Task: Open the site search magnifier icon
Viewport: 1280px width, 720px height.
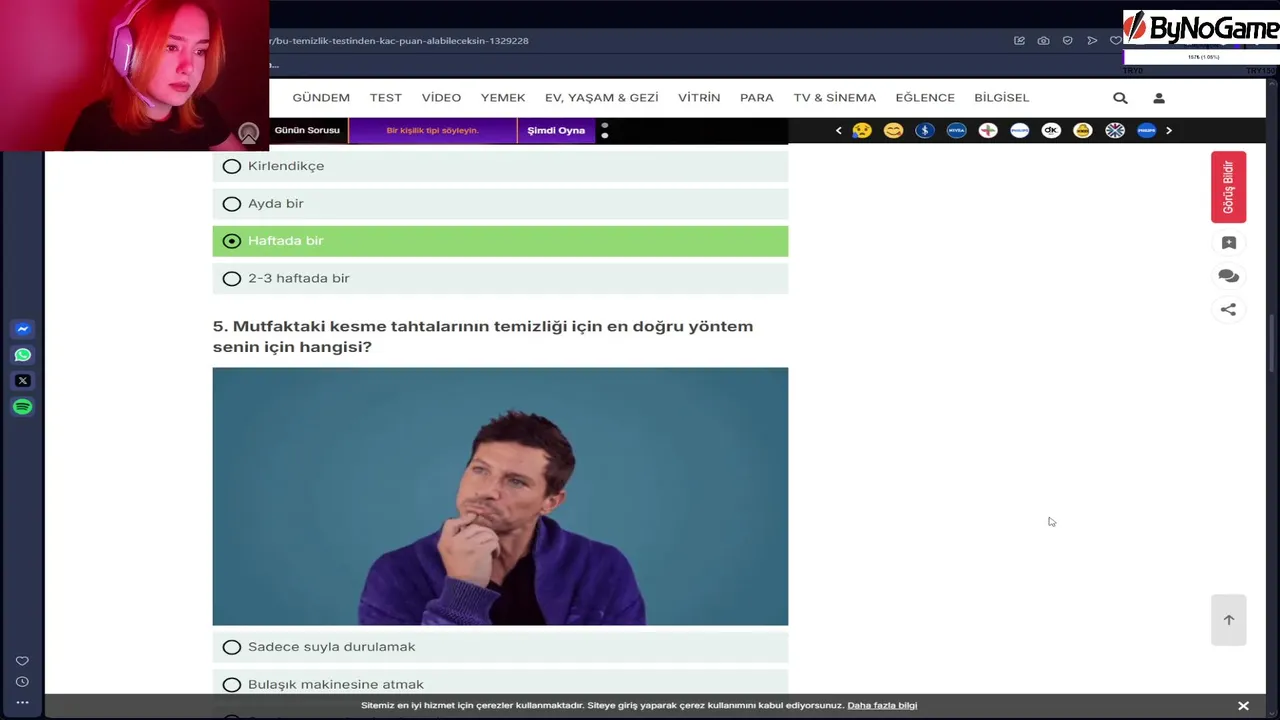Action: tap(1120, 98)
